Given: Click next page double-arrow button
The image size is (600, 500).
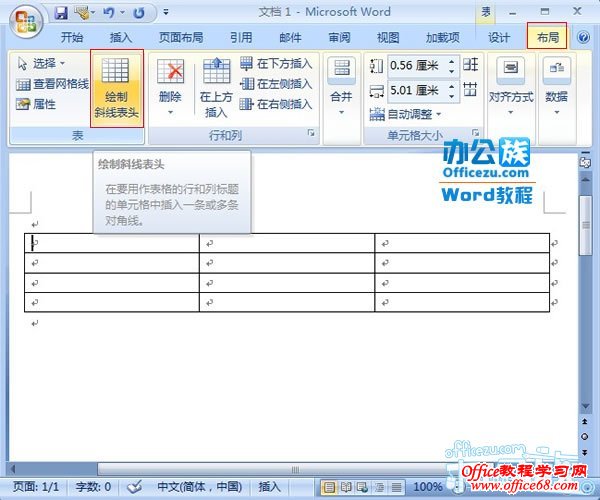Looking at the screenshot, I should tap(585, 452).
